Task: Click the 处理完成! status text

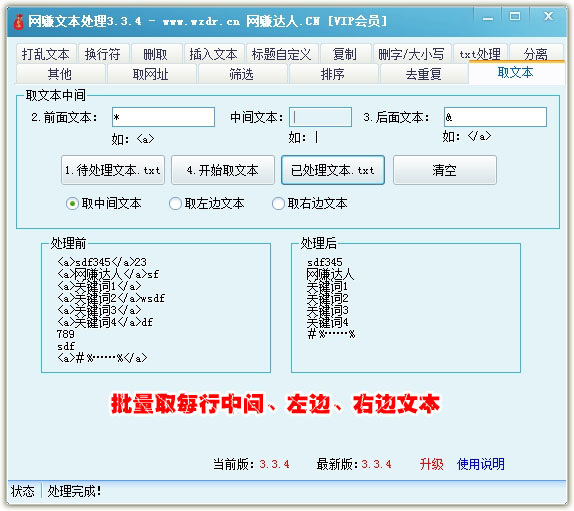Action: 74,491
